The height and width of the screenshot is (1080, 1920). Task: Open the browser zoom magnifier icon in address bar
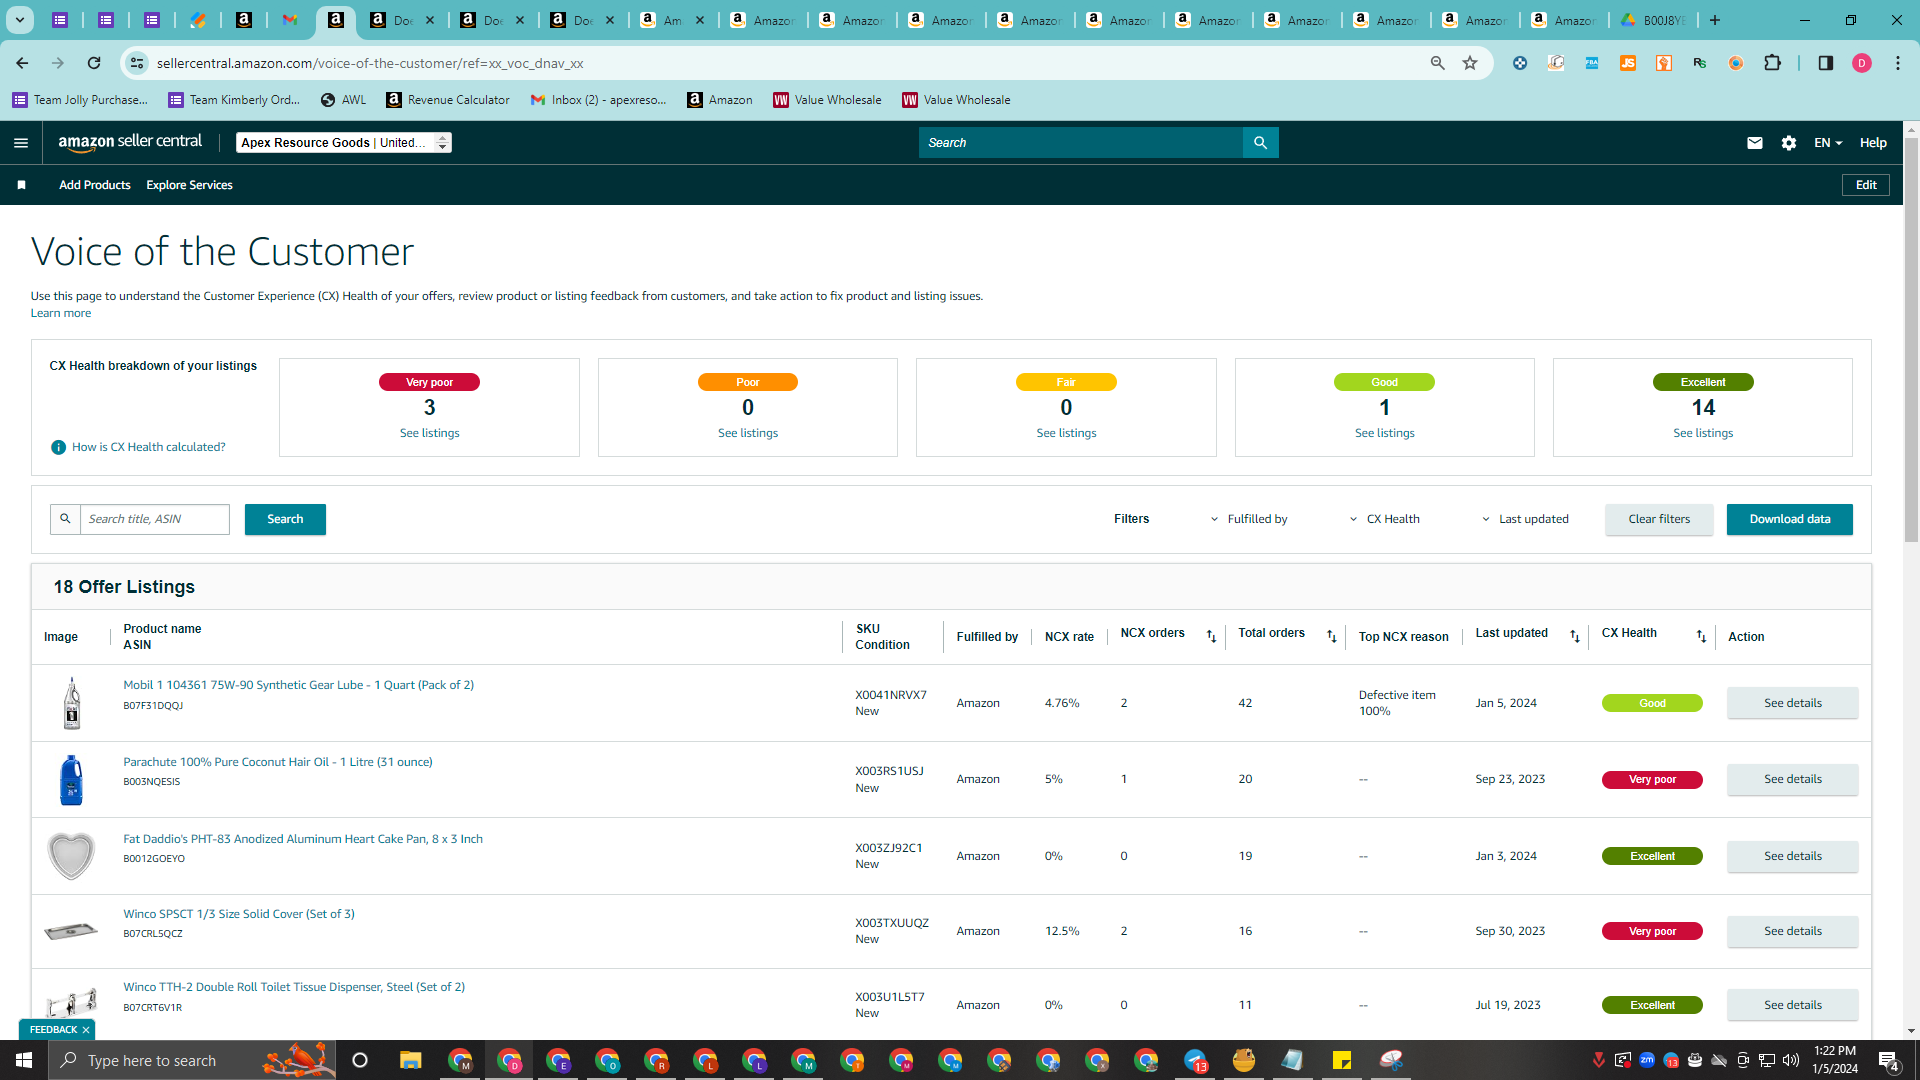(x=1437, y=63)
